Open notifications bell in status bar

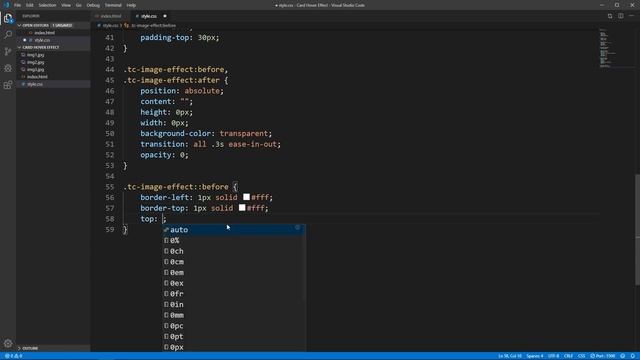[x=633, y=356]
